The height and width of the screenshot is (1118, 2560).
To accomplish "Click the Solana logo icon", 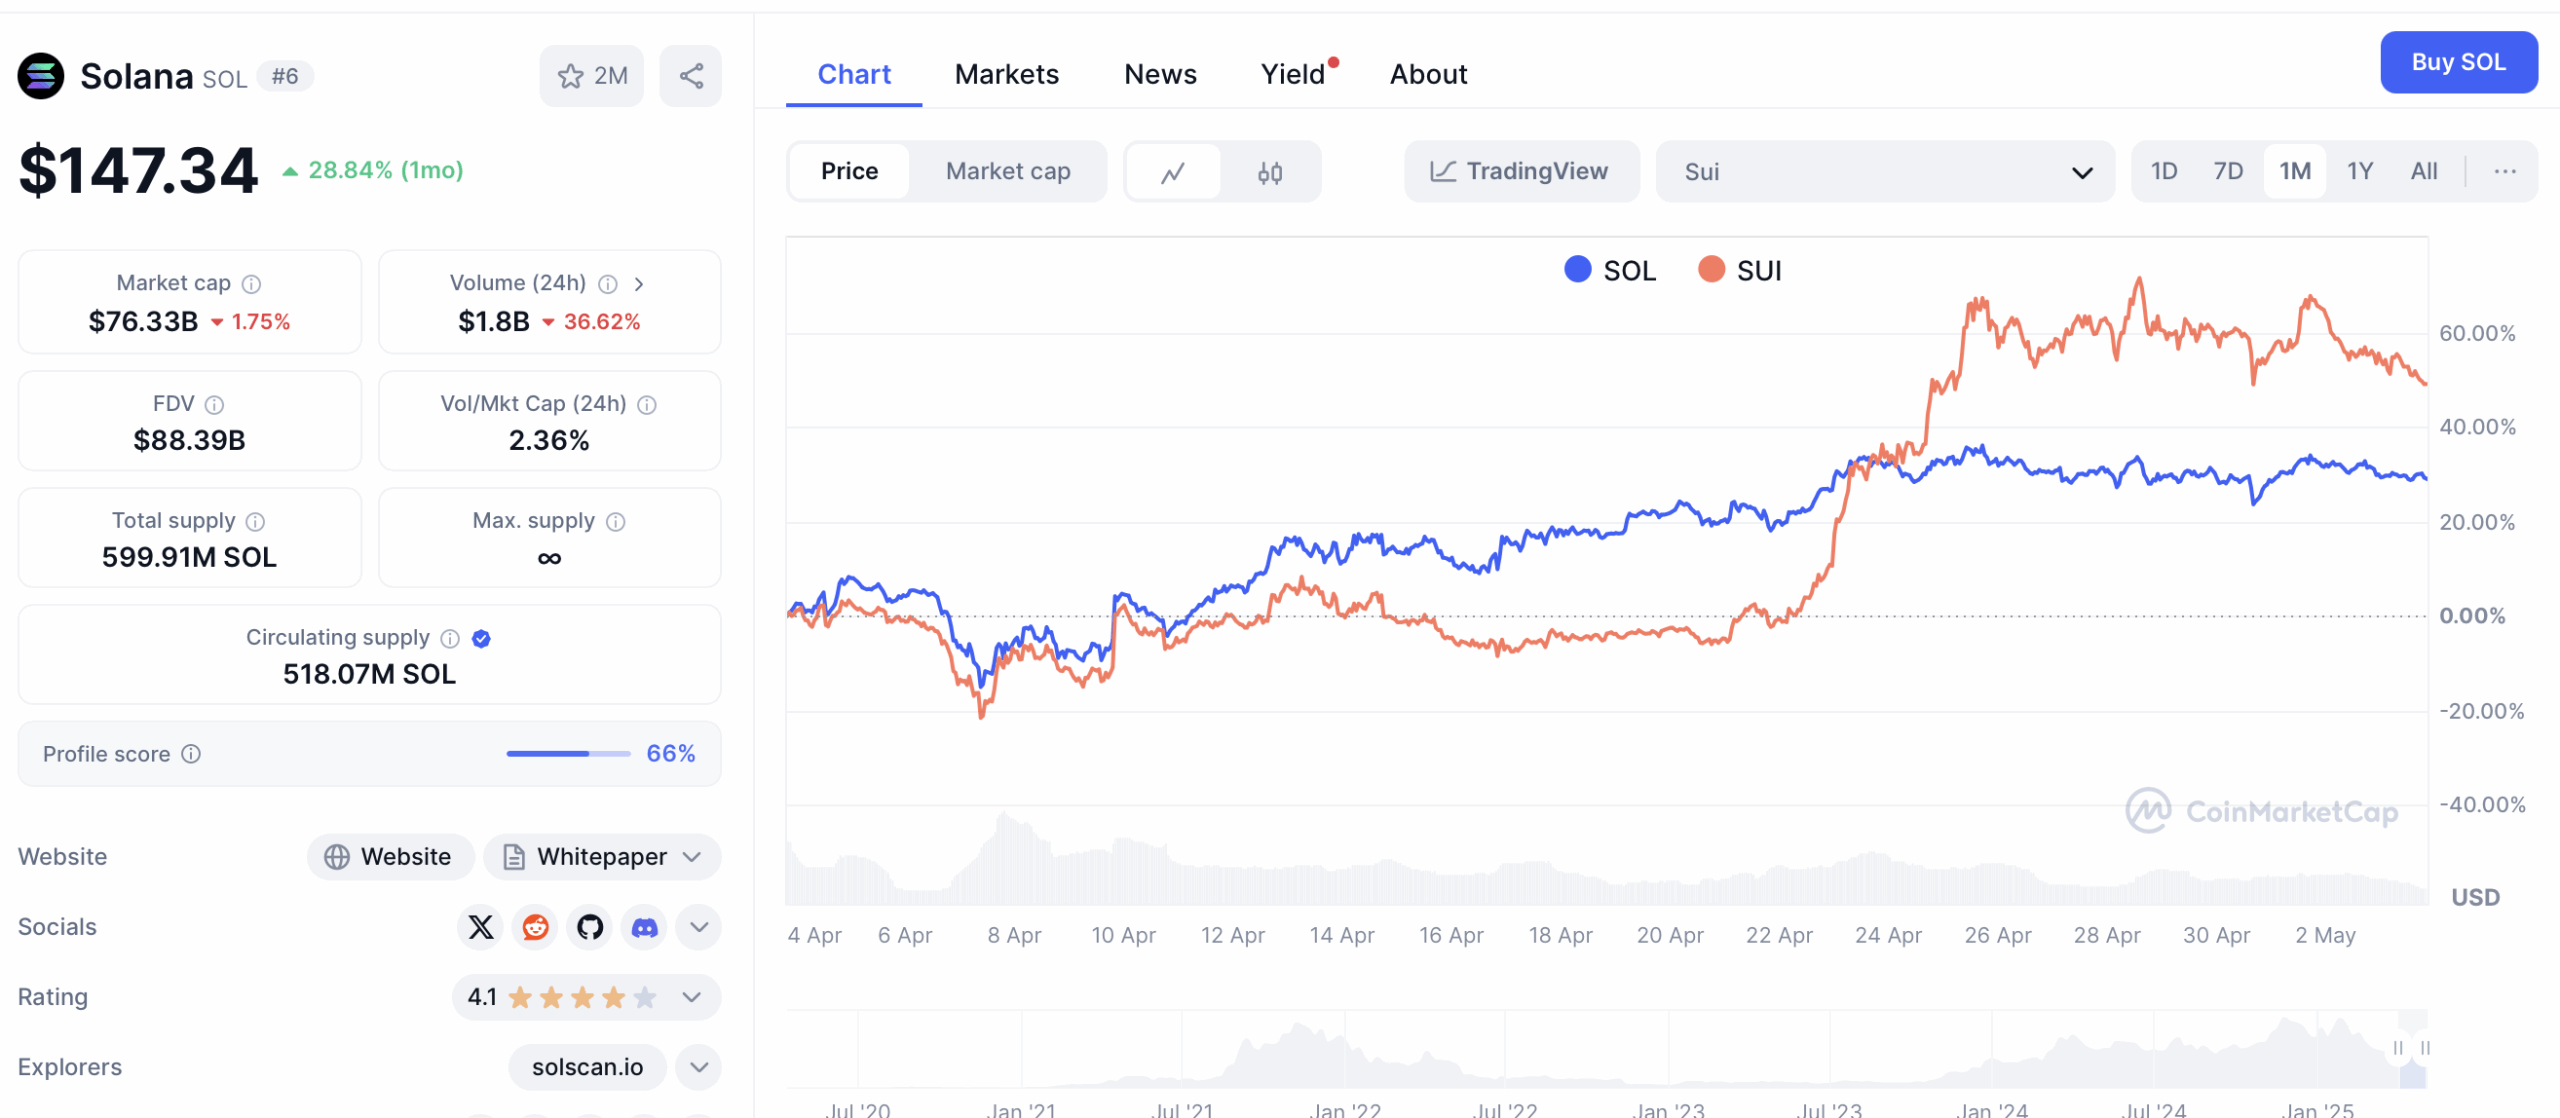I will (41, 76).
